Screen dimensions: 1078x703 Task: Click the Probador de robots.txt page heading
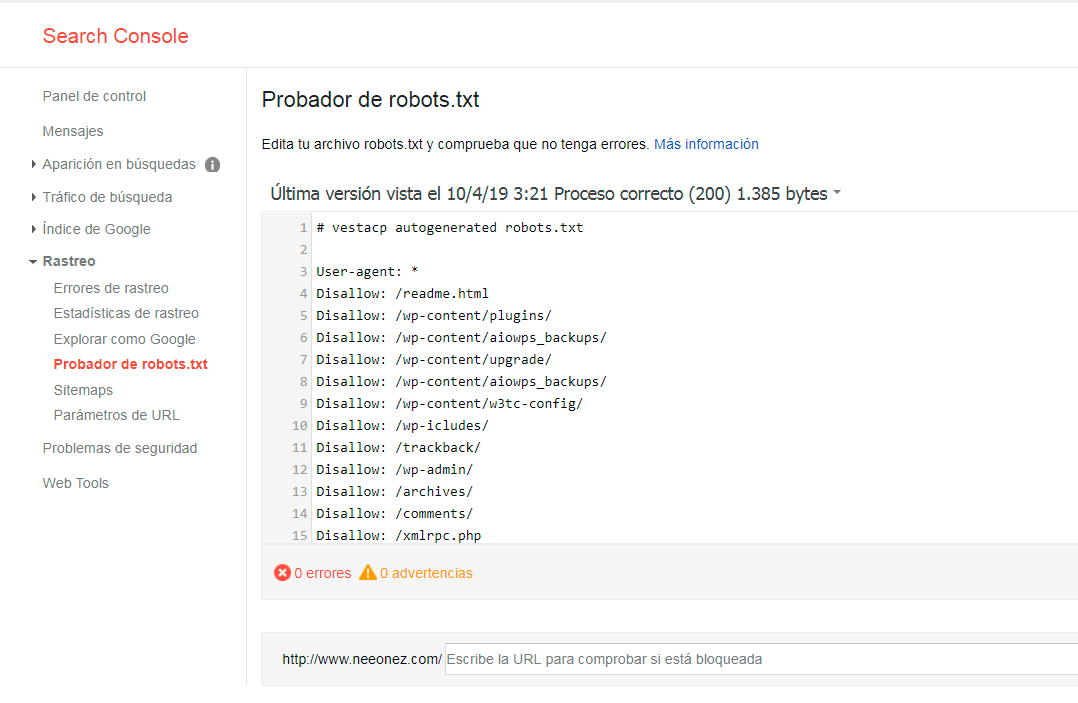click(x=371, y=100)
